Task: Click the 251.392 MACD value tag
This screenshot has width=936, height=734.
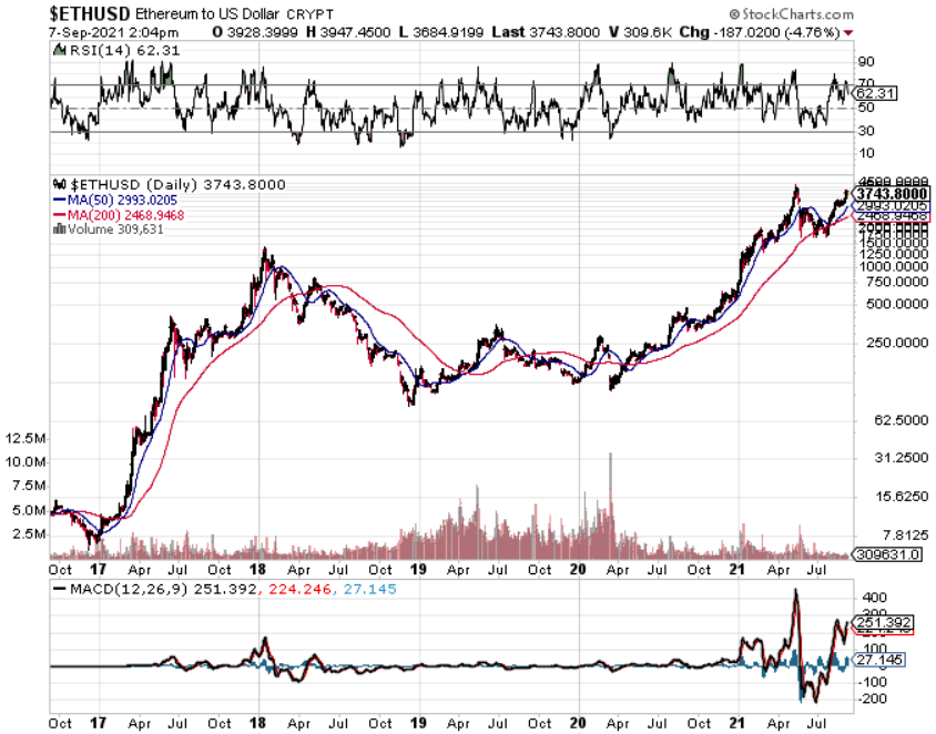Action: [883, 622]
